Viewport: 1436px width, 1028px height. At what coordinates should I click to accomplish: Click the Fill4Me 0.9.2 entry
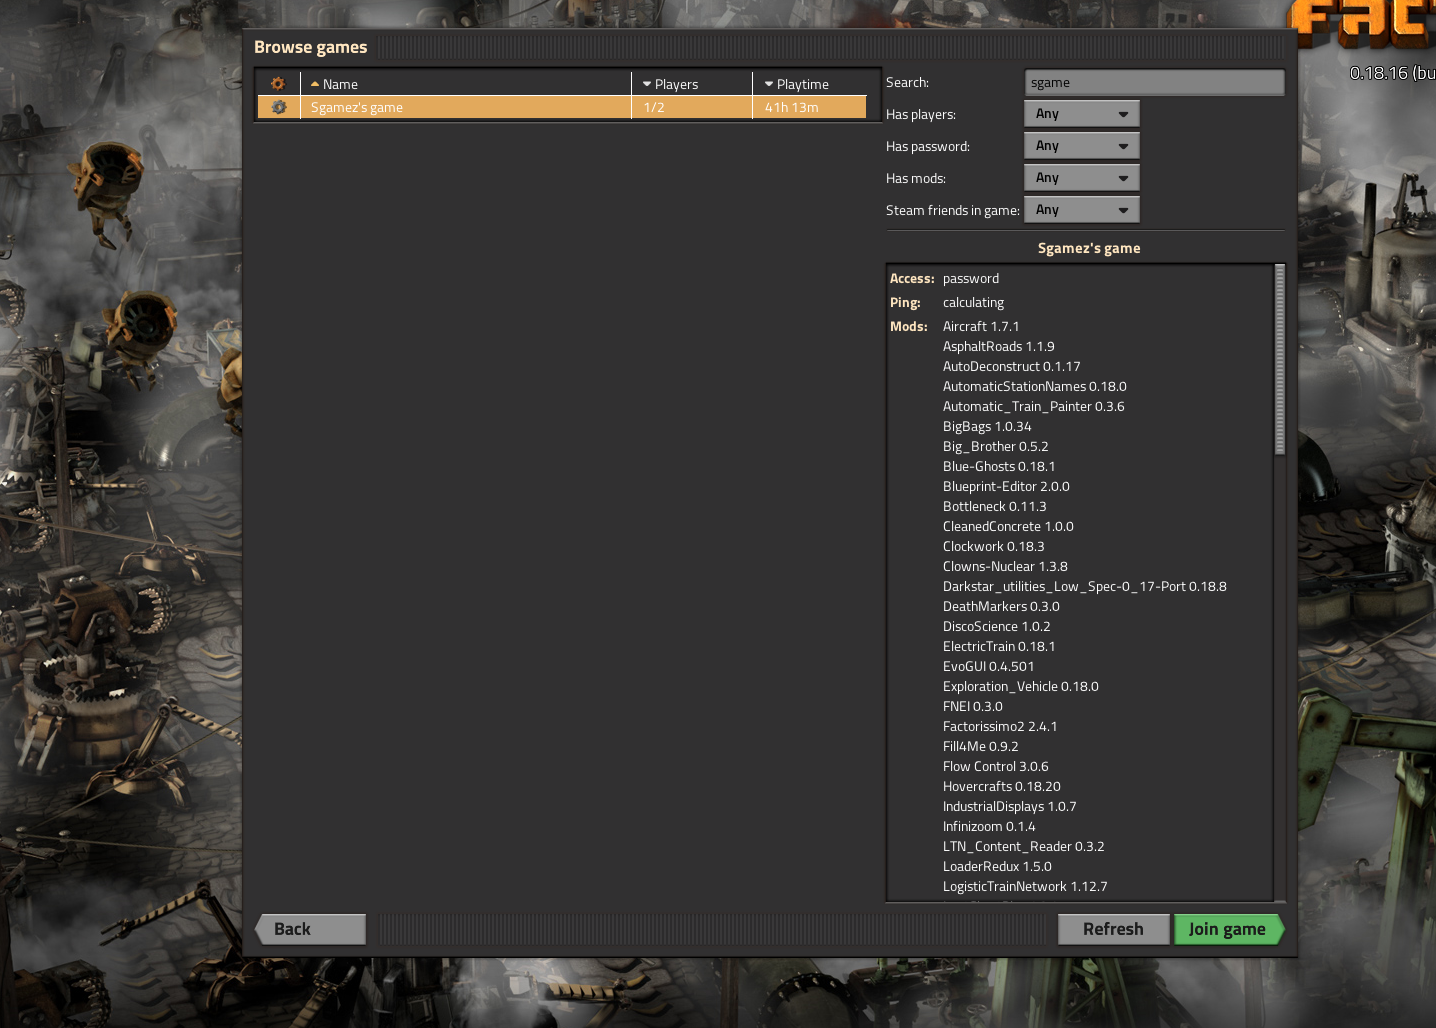pos(980,746)
